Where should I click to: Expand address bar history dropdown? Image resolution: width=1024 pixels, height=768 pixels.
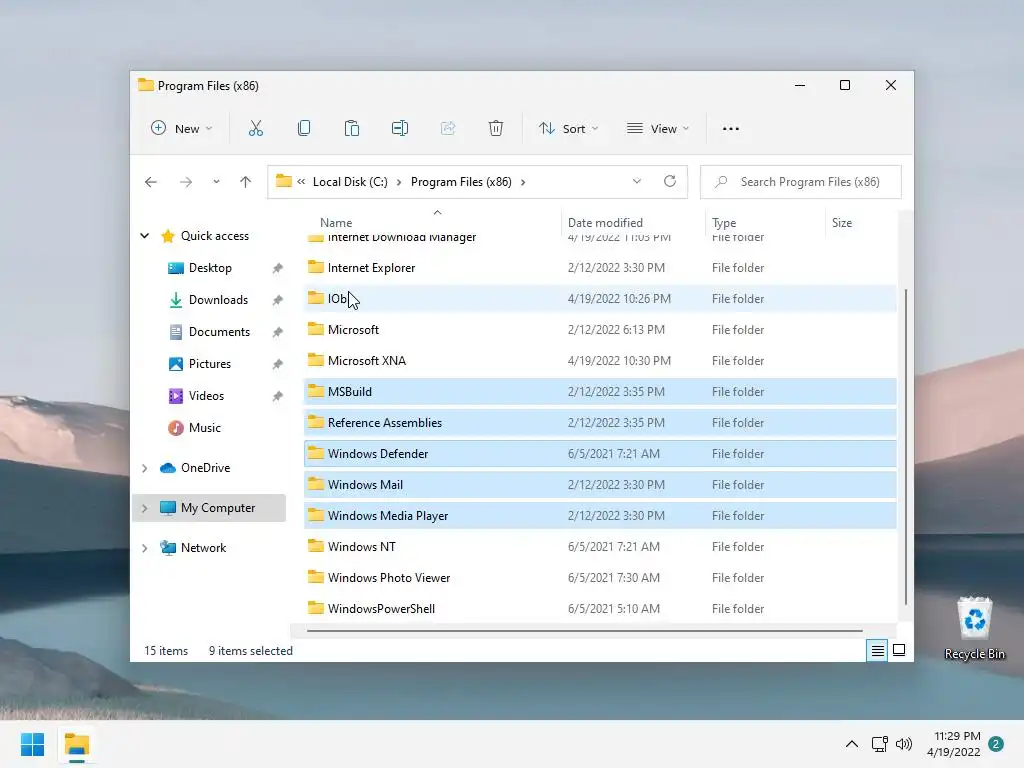(637, 182)
